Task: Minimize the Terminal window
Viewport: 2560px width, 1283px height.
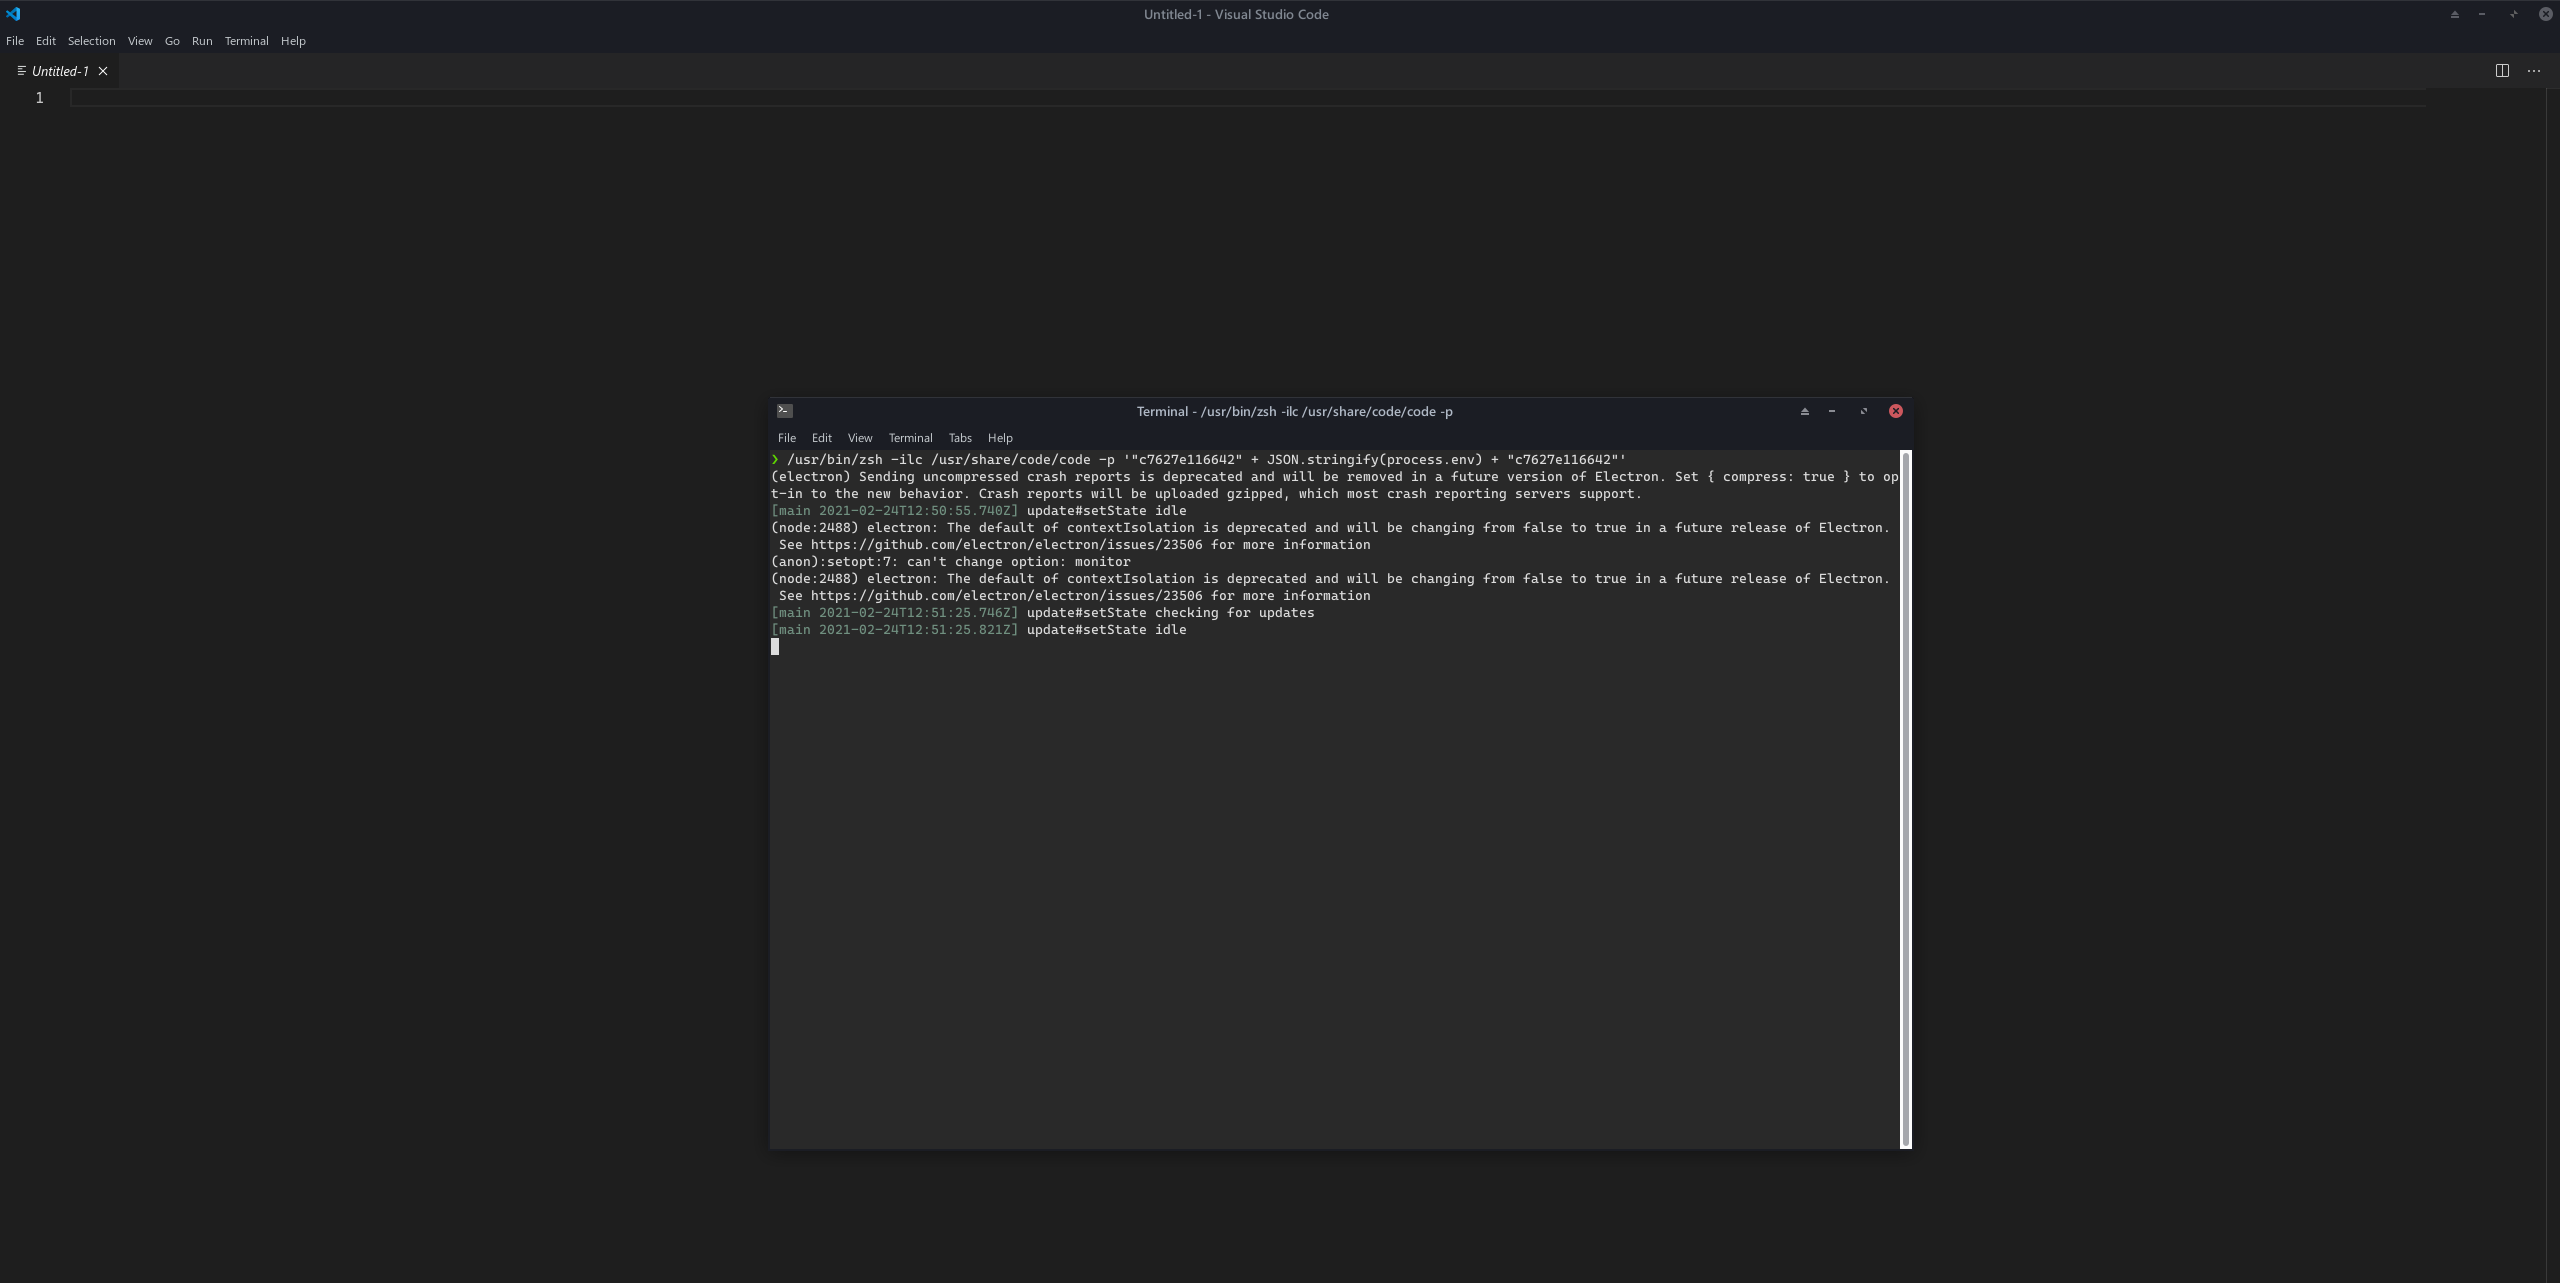Action: (1832, 411)
